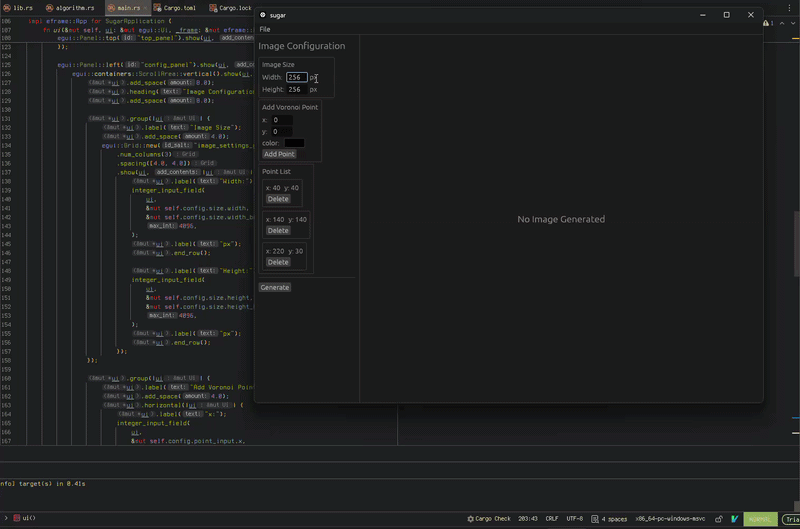Screen dimensions: 800x529
Task: Click the Generate button
Action: click(x=275, y=287)
